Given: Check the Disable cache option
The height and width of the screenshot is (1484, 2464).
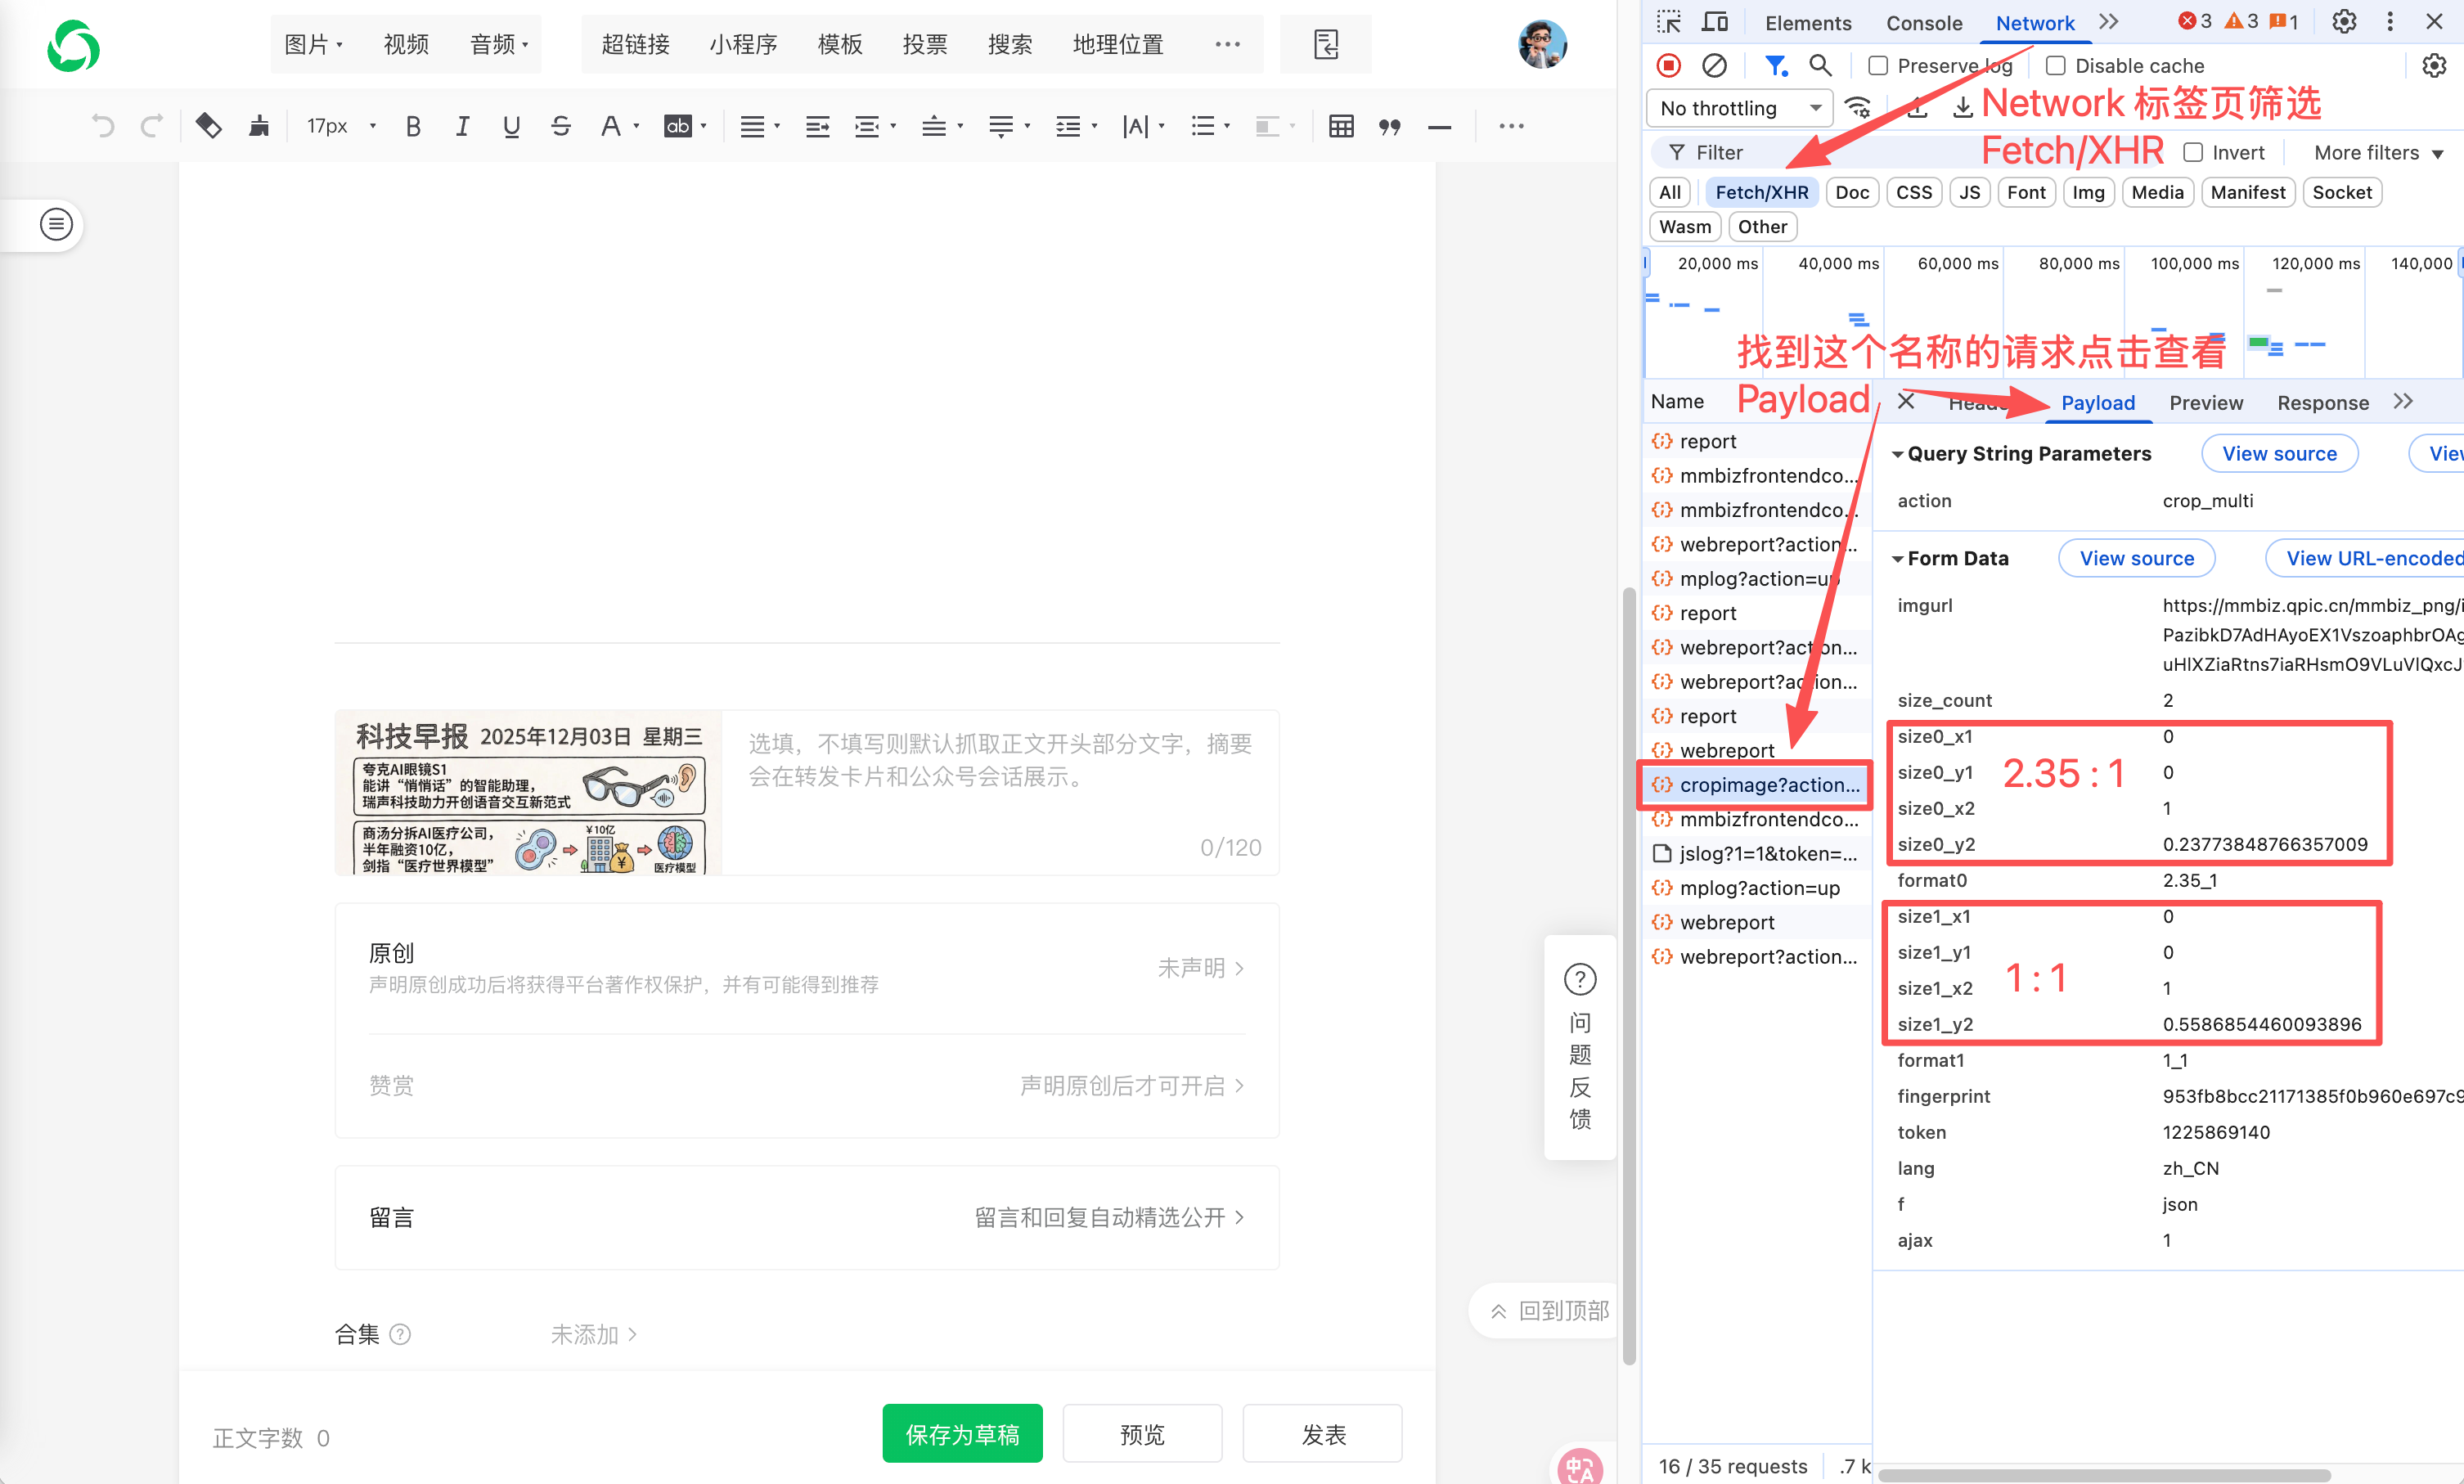Looking at the screenshot, I should tap(2056, 66).
